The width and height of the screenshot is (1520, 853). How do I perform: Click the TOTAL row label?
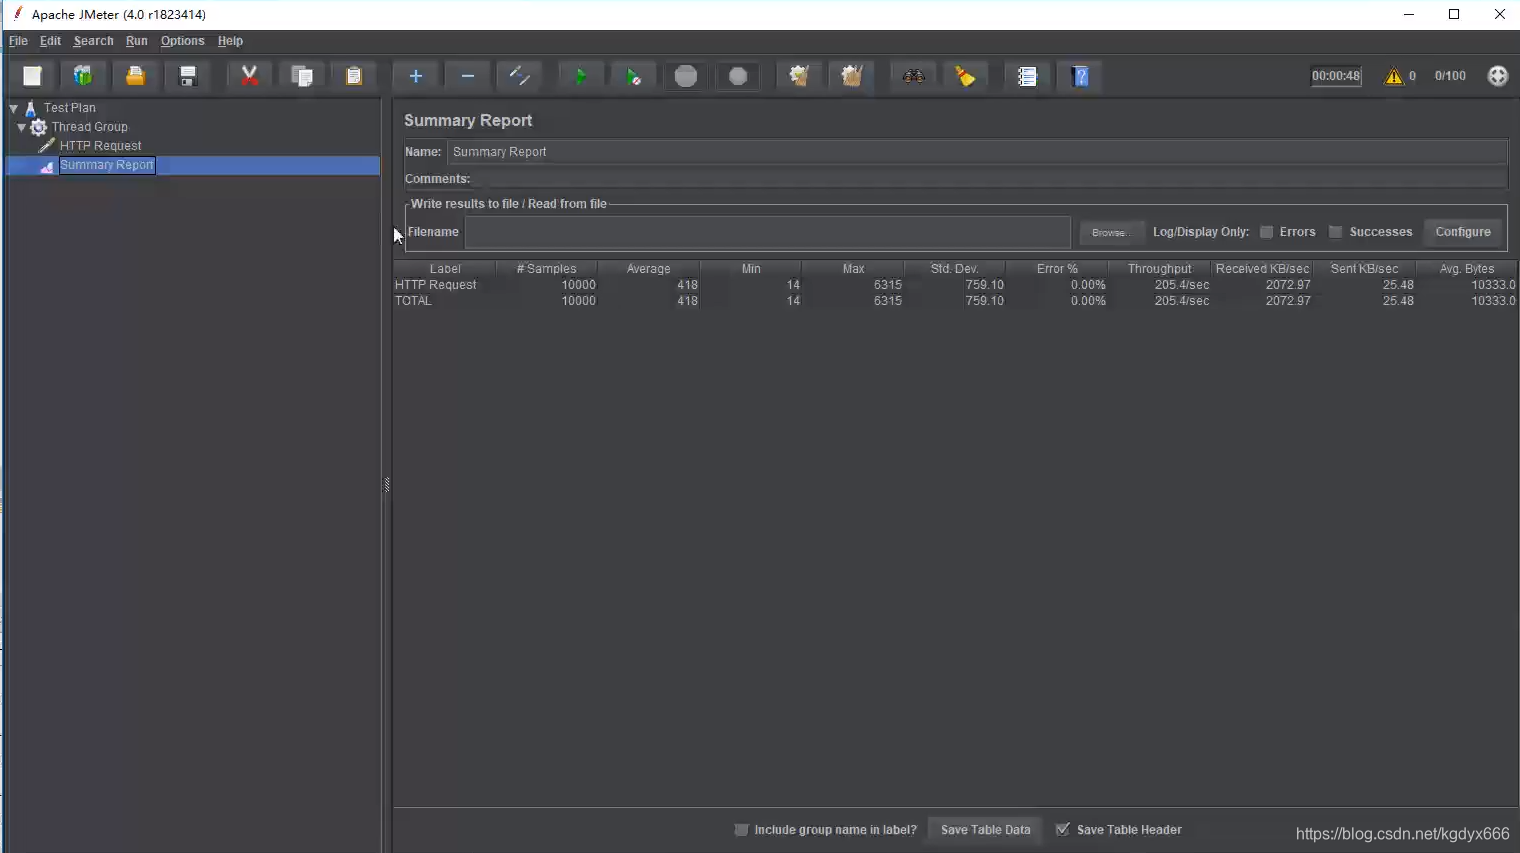pyautogui.click(x=413, y=301)
